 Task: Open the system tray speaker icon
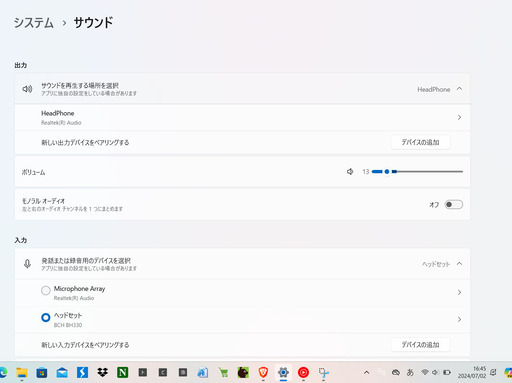[435, 372]
